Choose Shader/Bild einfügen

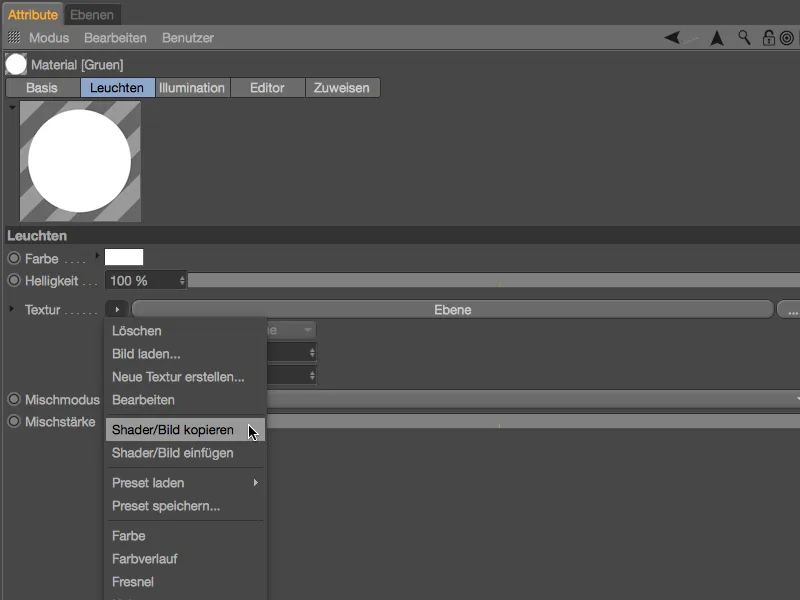point(186,453)
